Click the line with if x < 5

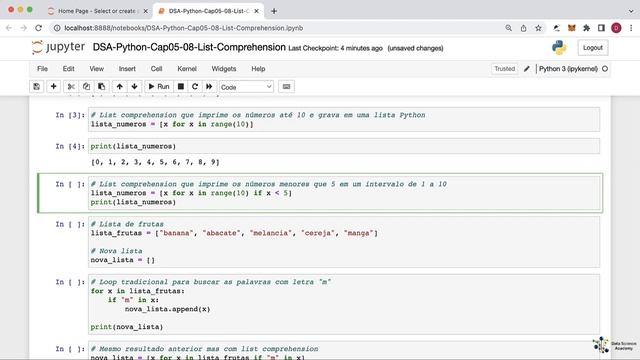pos(191,193)
